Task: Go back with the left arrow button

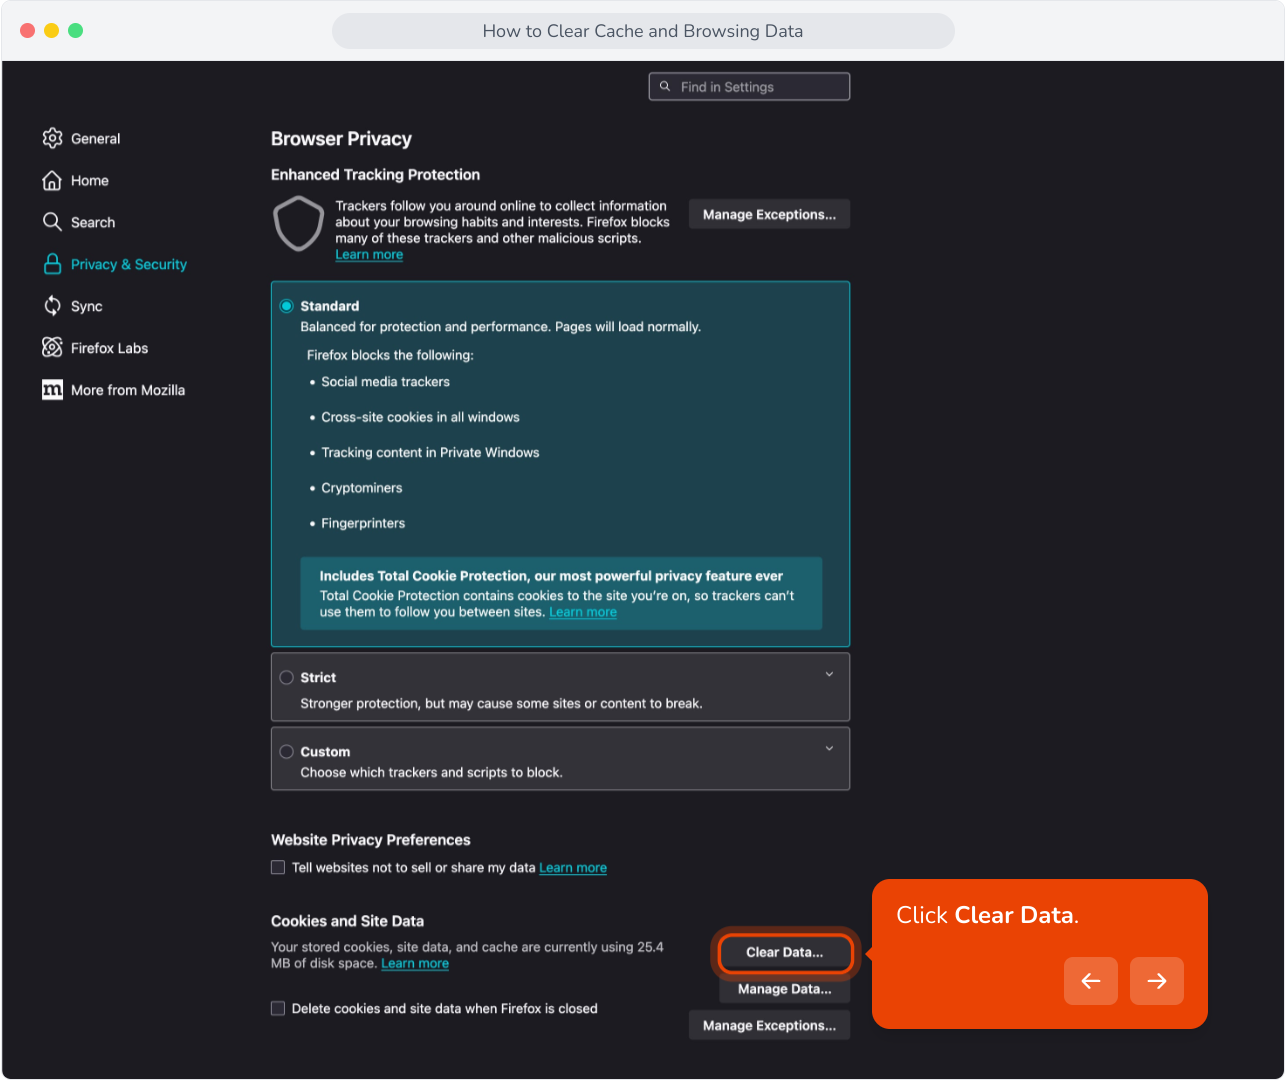Action: click(x=1091, y=981)
